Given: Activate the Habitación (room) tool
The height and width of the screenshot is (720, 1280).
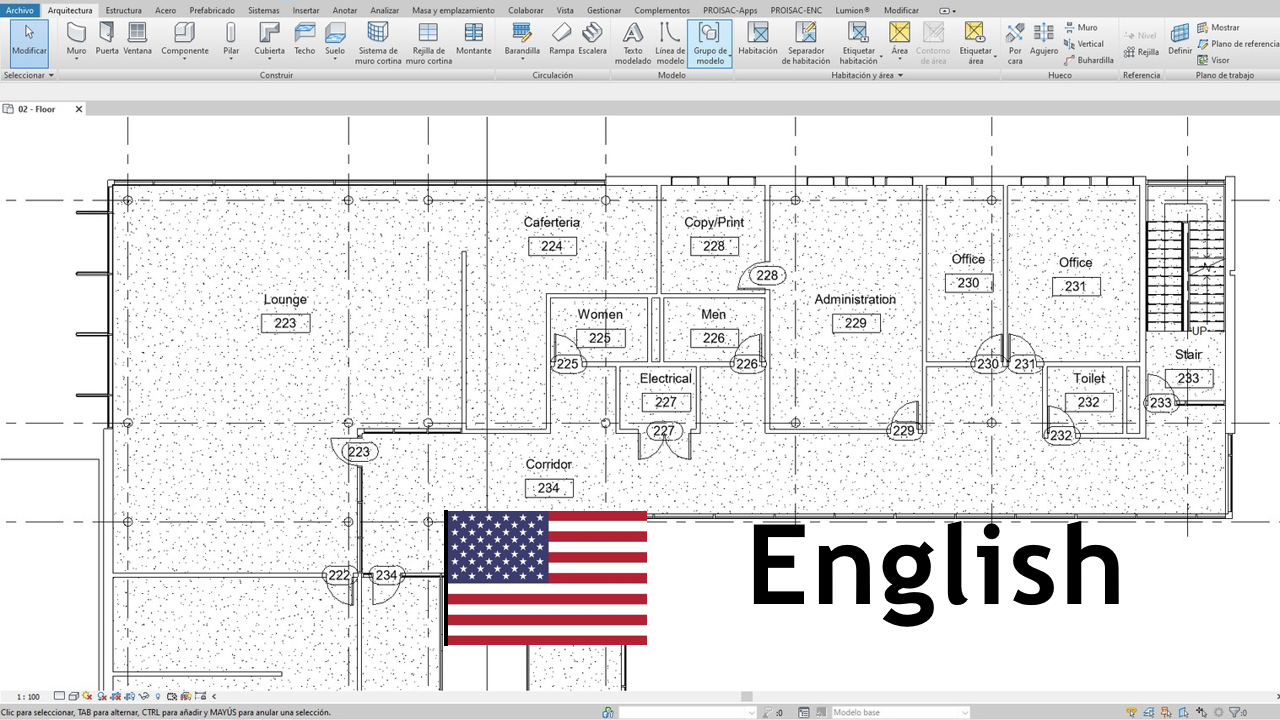Looking at the screenshot, I should 758,39.
